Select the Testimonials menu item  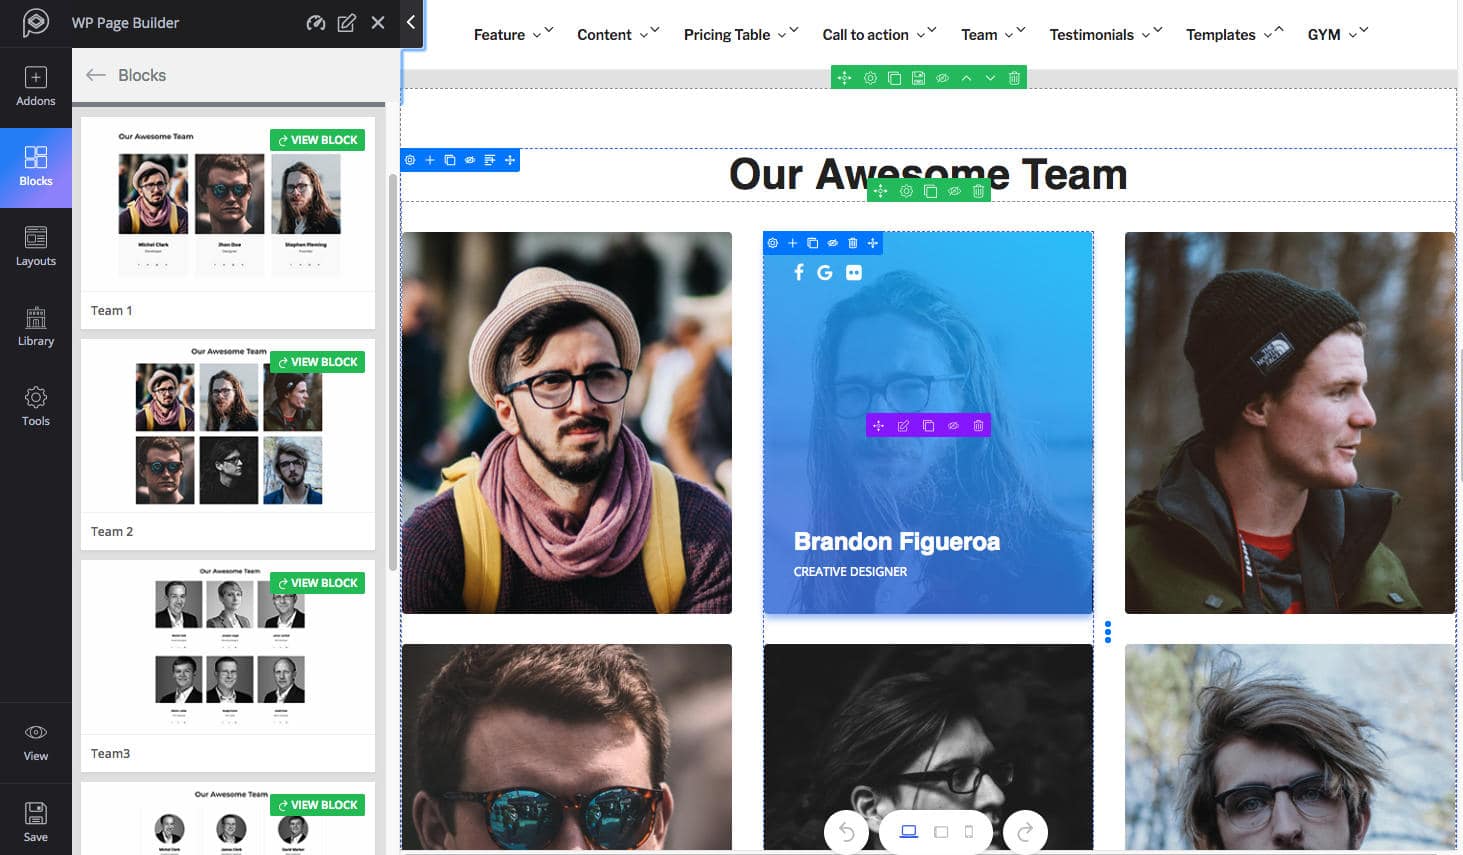click(1094, 34)
